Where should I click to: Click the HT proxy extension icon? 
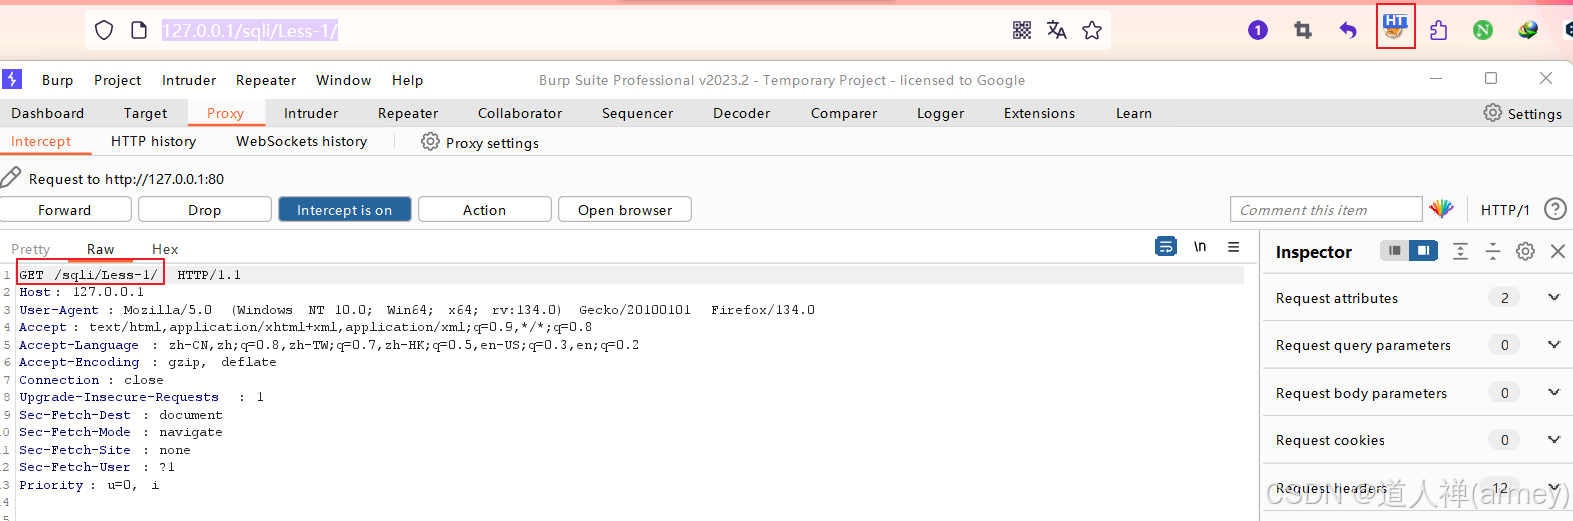click(1395, 27)
